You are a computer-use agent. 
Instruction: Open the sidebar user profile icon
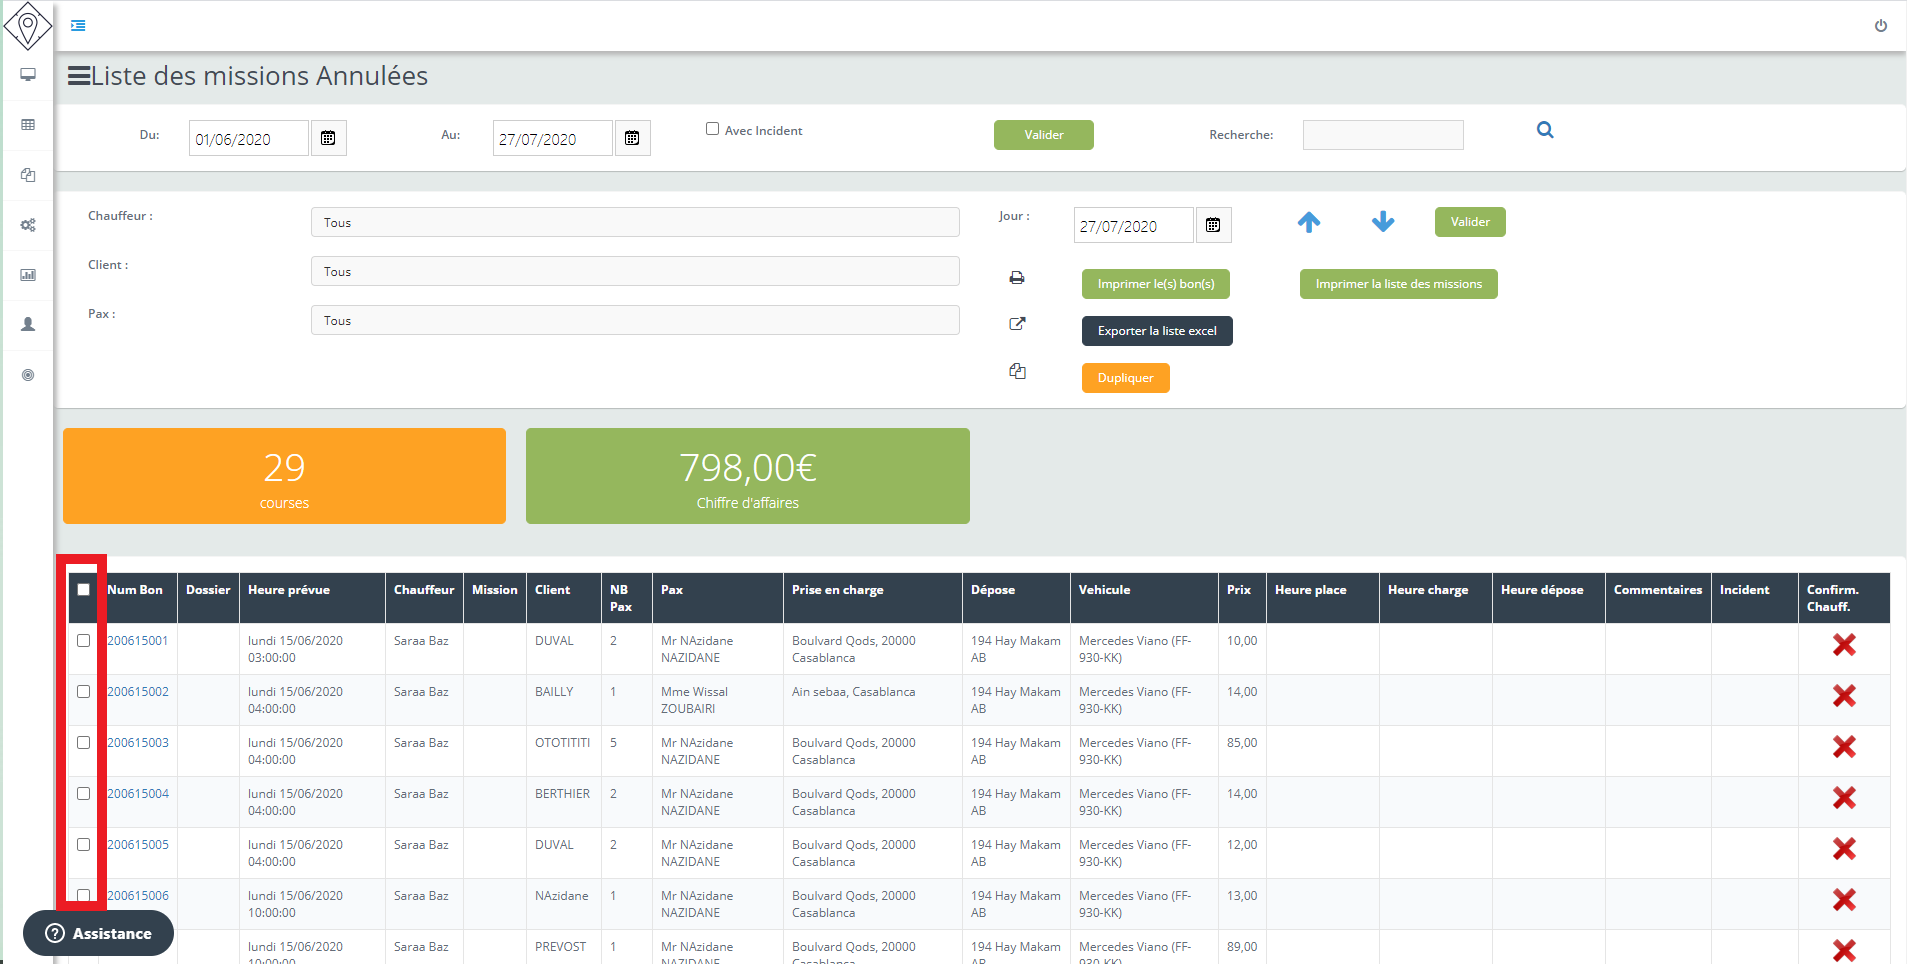pos(28,325)
